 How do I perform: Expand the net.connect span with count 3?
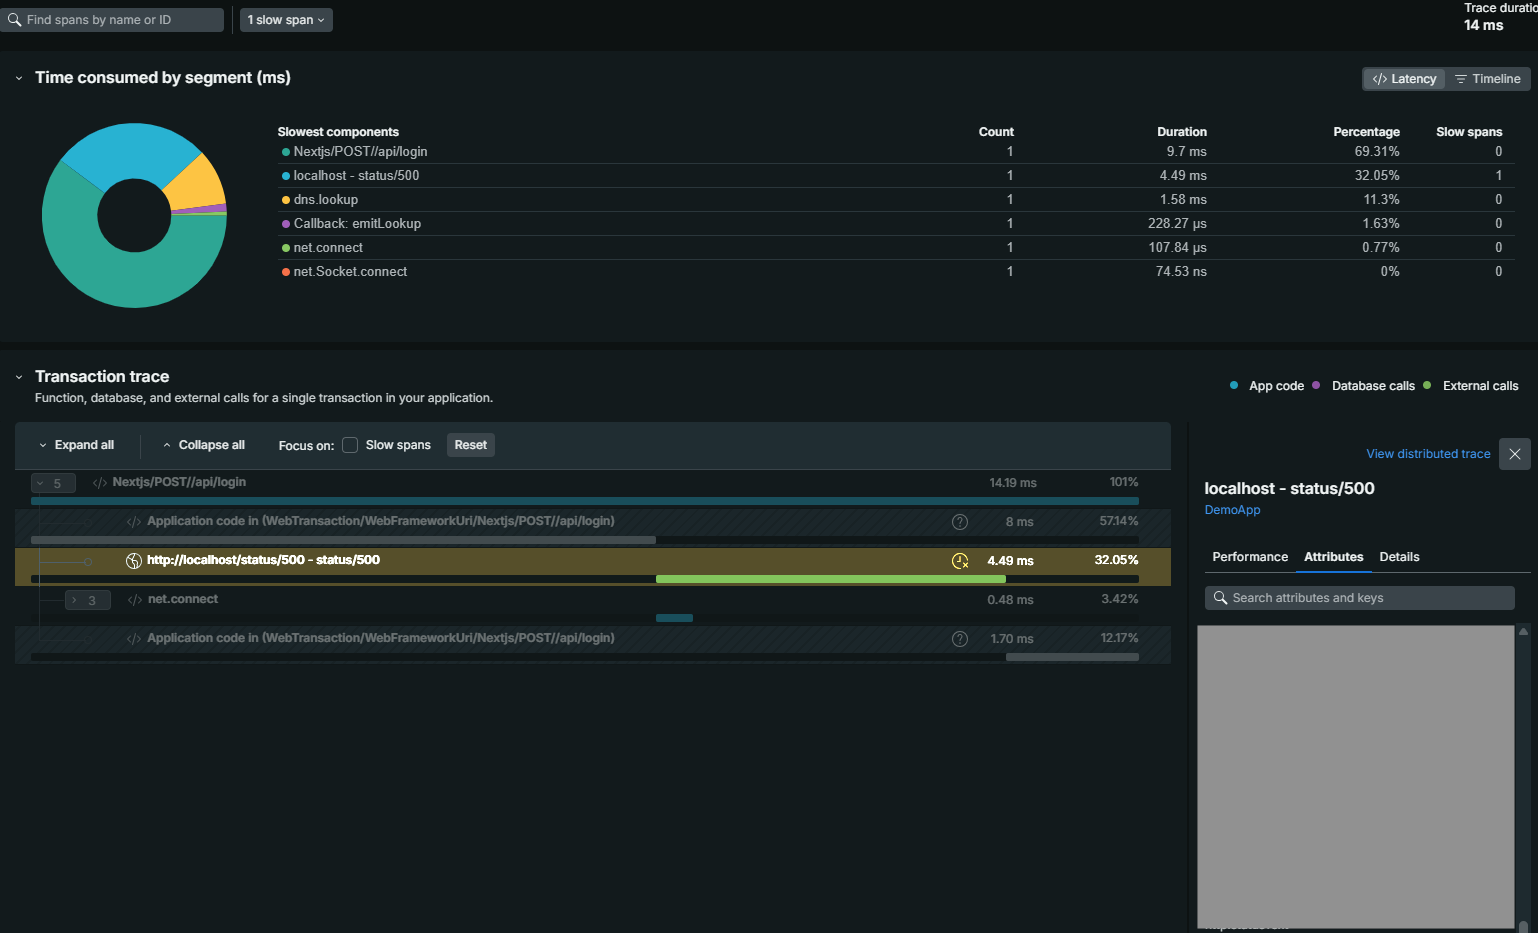click(x=87, y=600)
